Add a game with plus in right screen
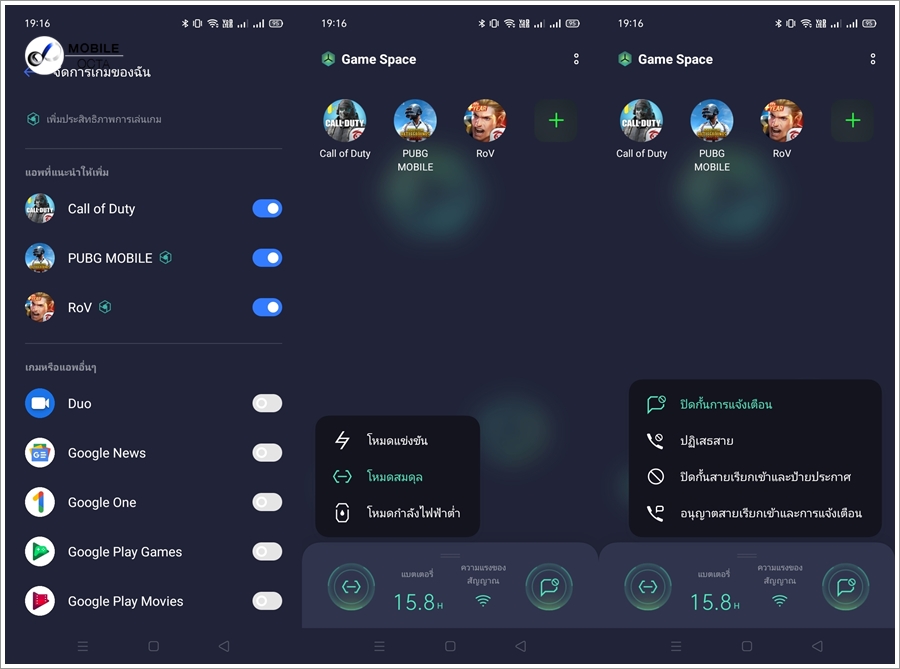 click(852, 120)
